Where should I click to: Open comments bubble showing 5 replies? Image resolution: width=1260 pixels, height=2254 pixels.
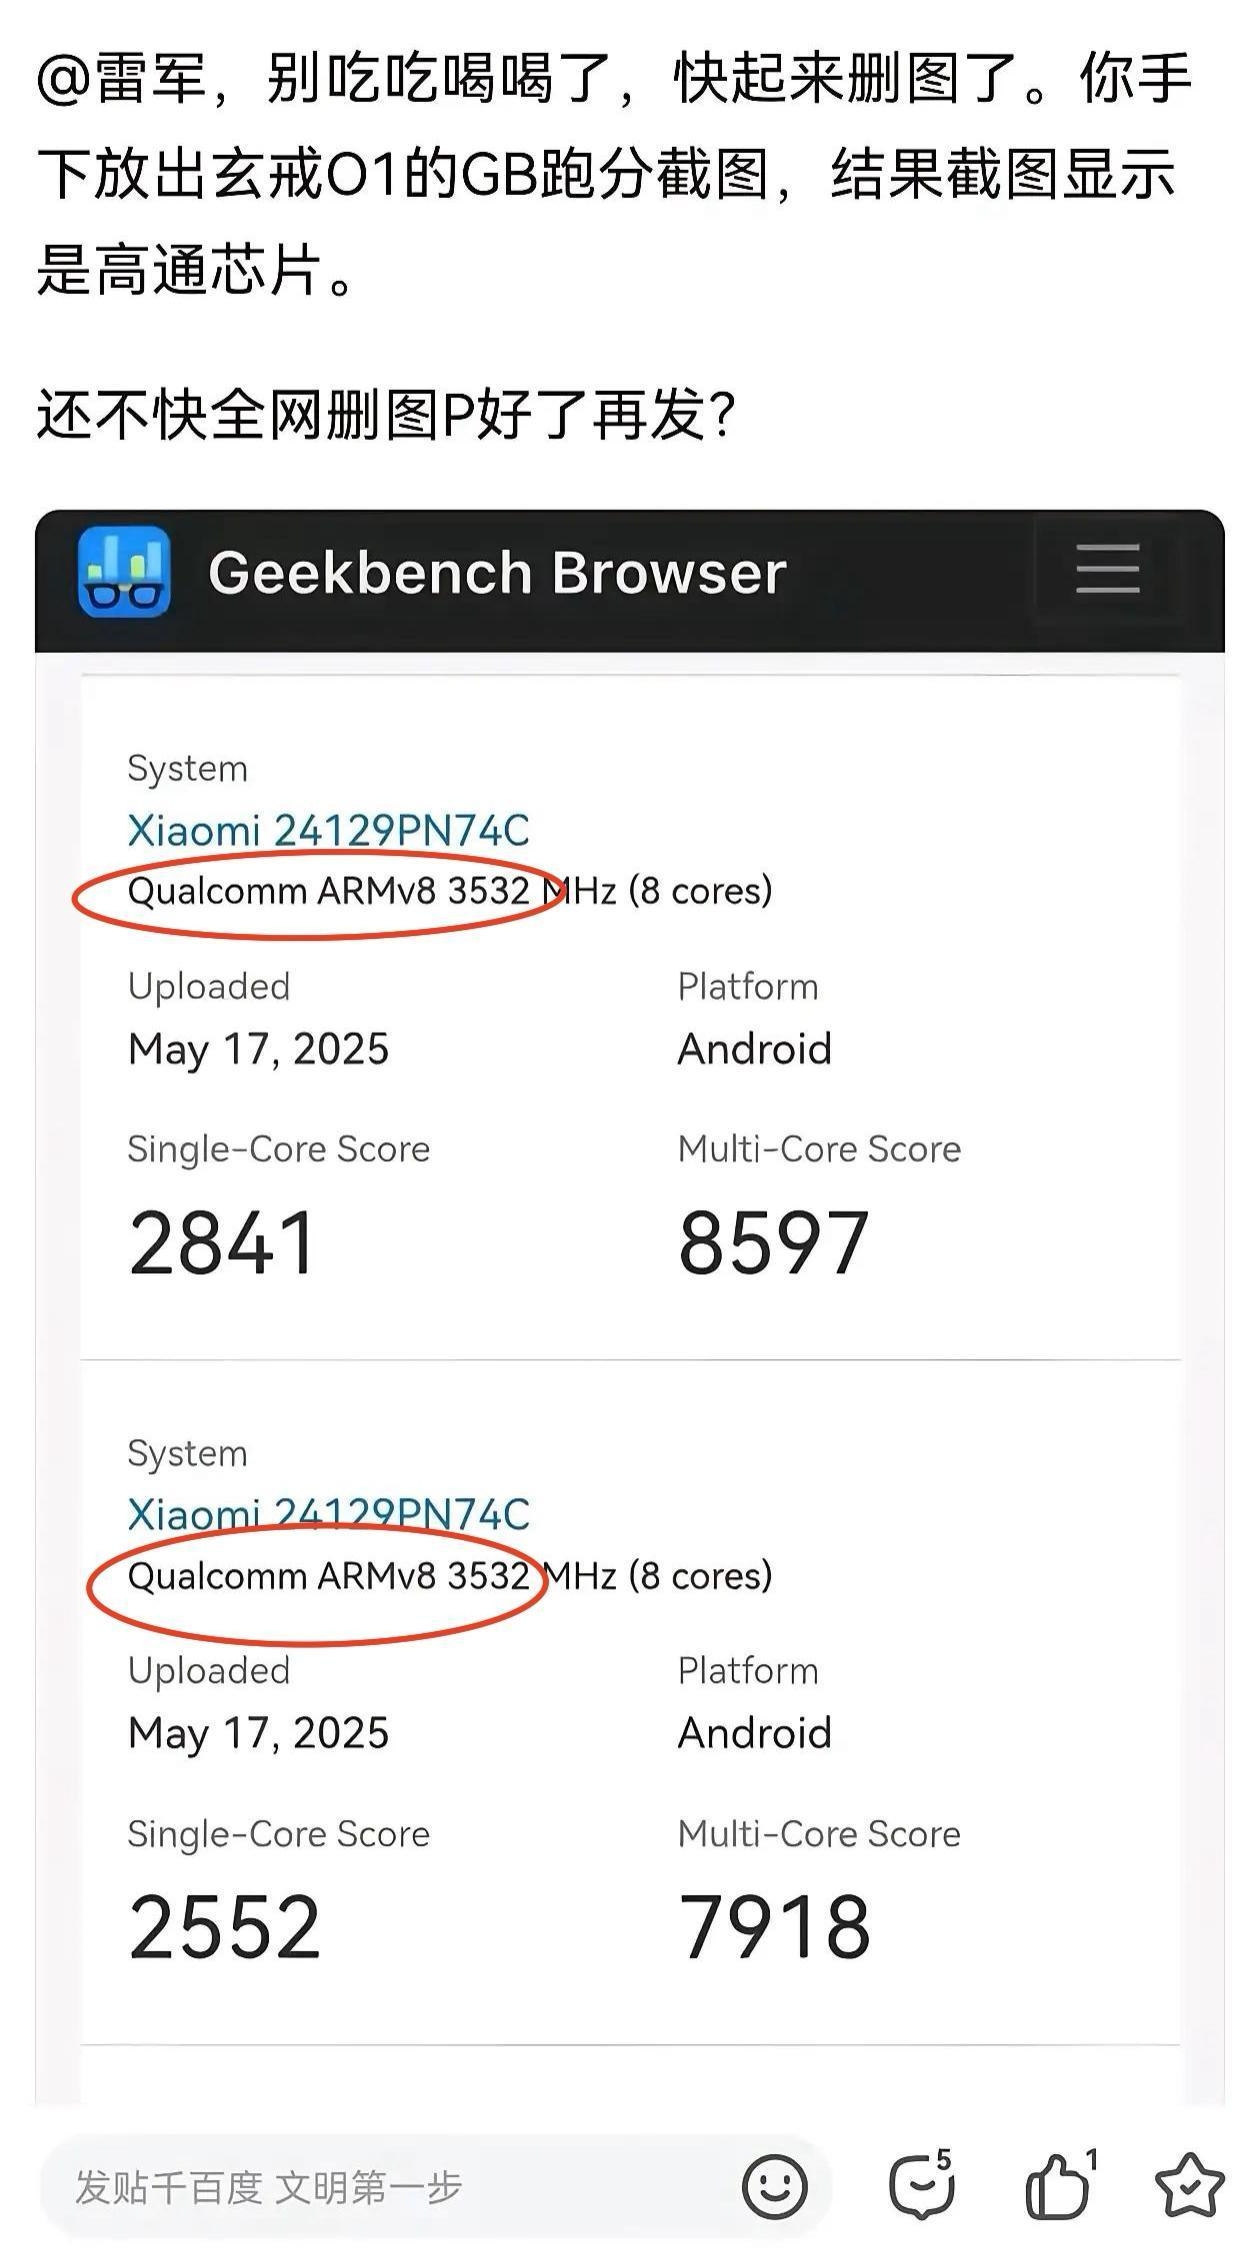[x=921, y=2186]
